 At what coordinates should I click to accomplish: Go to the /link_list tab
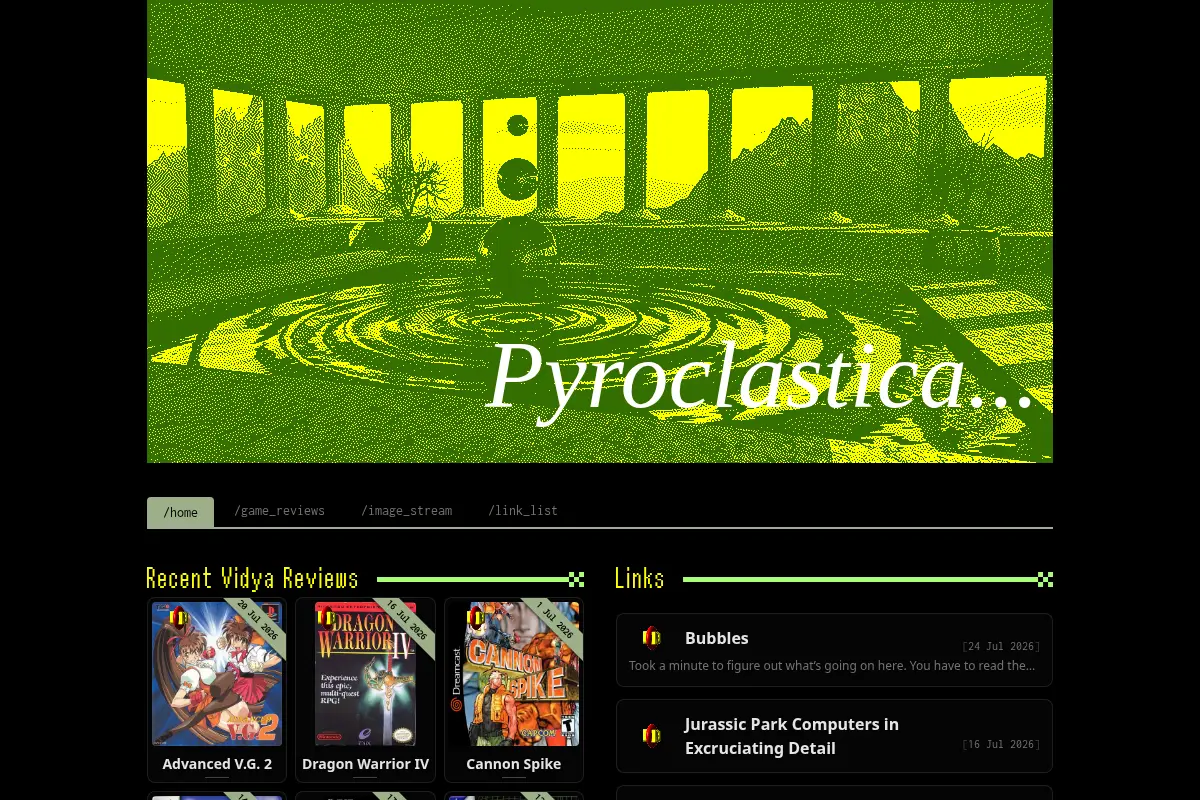(522, 511)
